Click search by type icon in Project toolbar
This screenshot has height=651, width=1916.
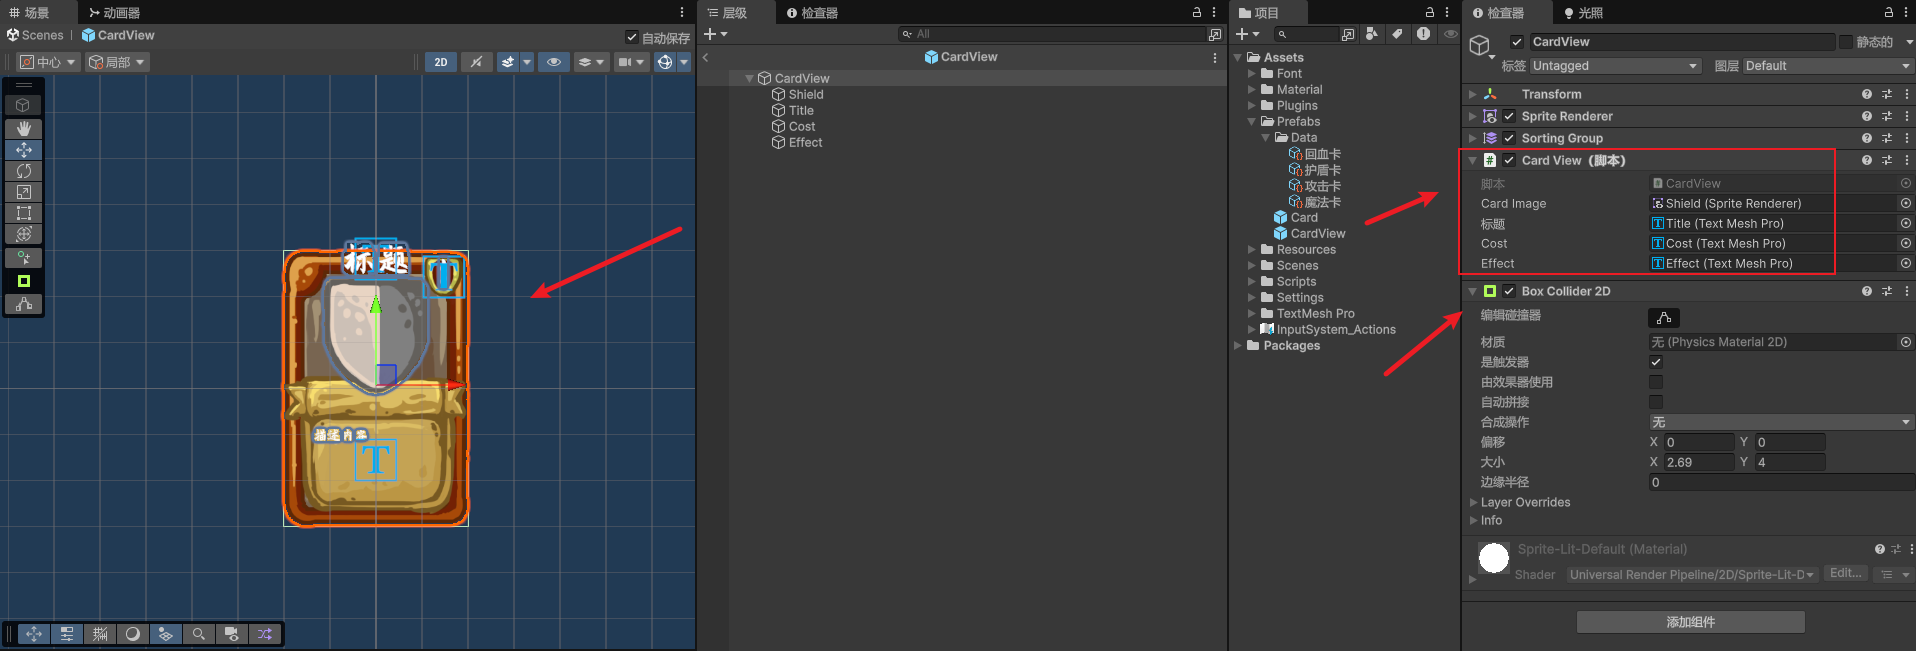coord(1372,34)
